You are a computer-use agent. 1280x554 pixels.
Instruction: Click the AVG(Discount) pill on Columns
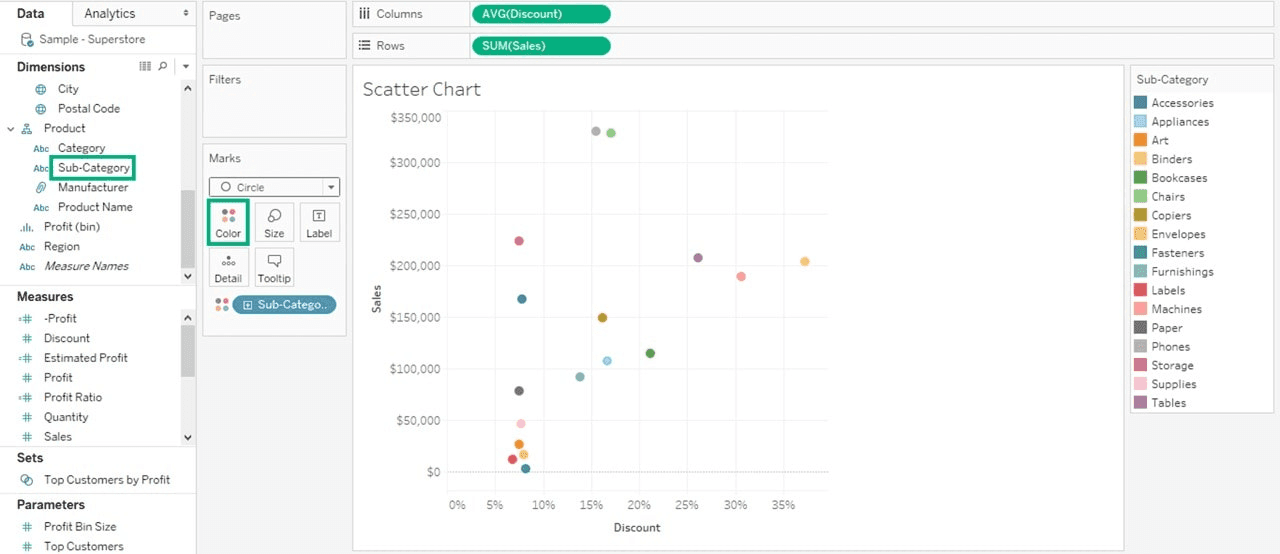pyautogui.click(x=540, y=14)
